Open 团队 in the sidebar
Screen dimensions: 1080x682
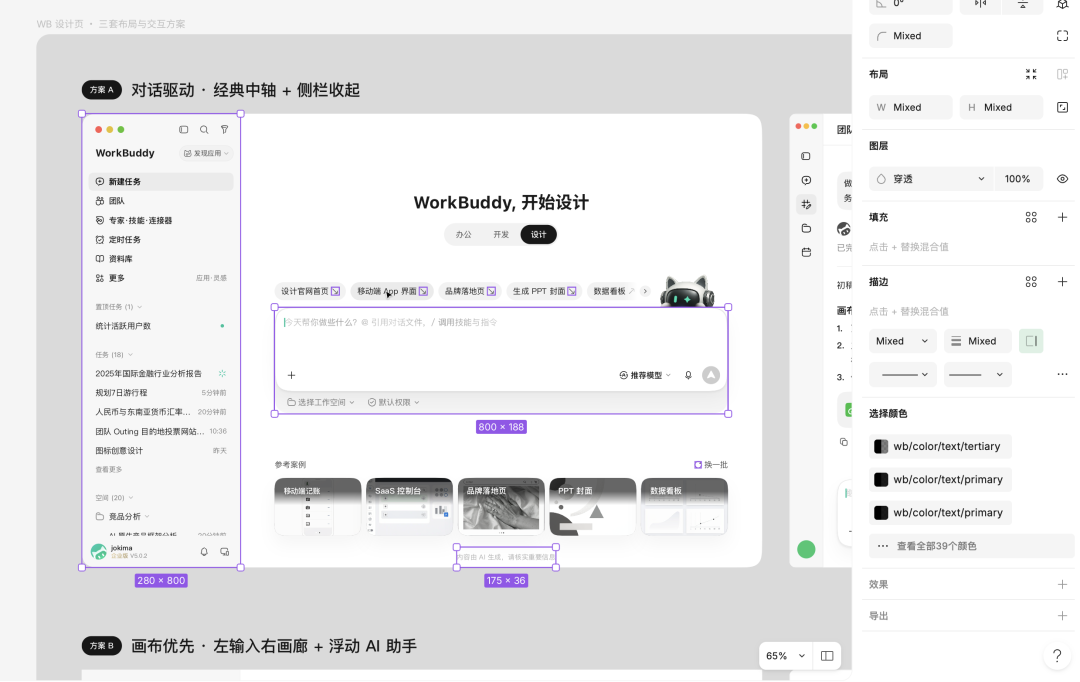pos(161,201)
